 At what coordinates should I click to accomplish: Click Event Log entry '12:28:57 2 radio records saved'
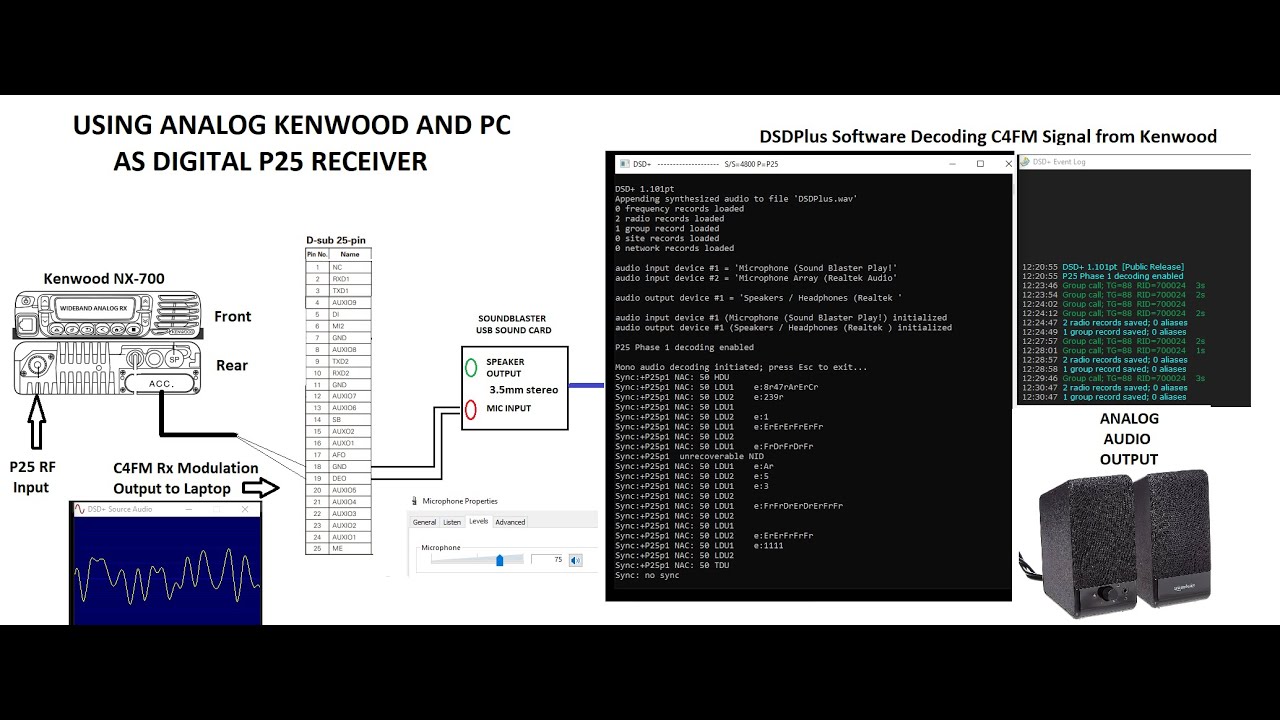point(1104,360)
